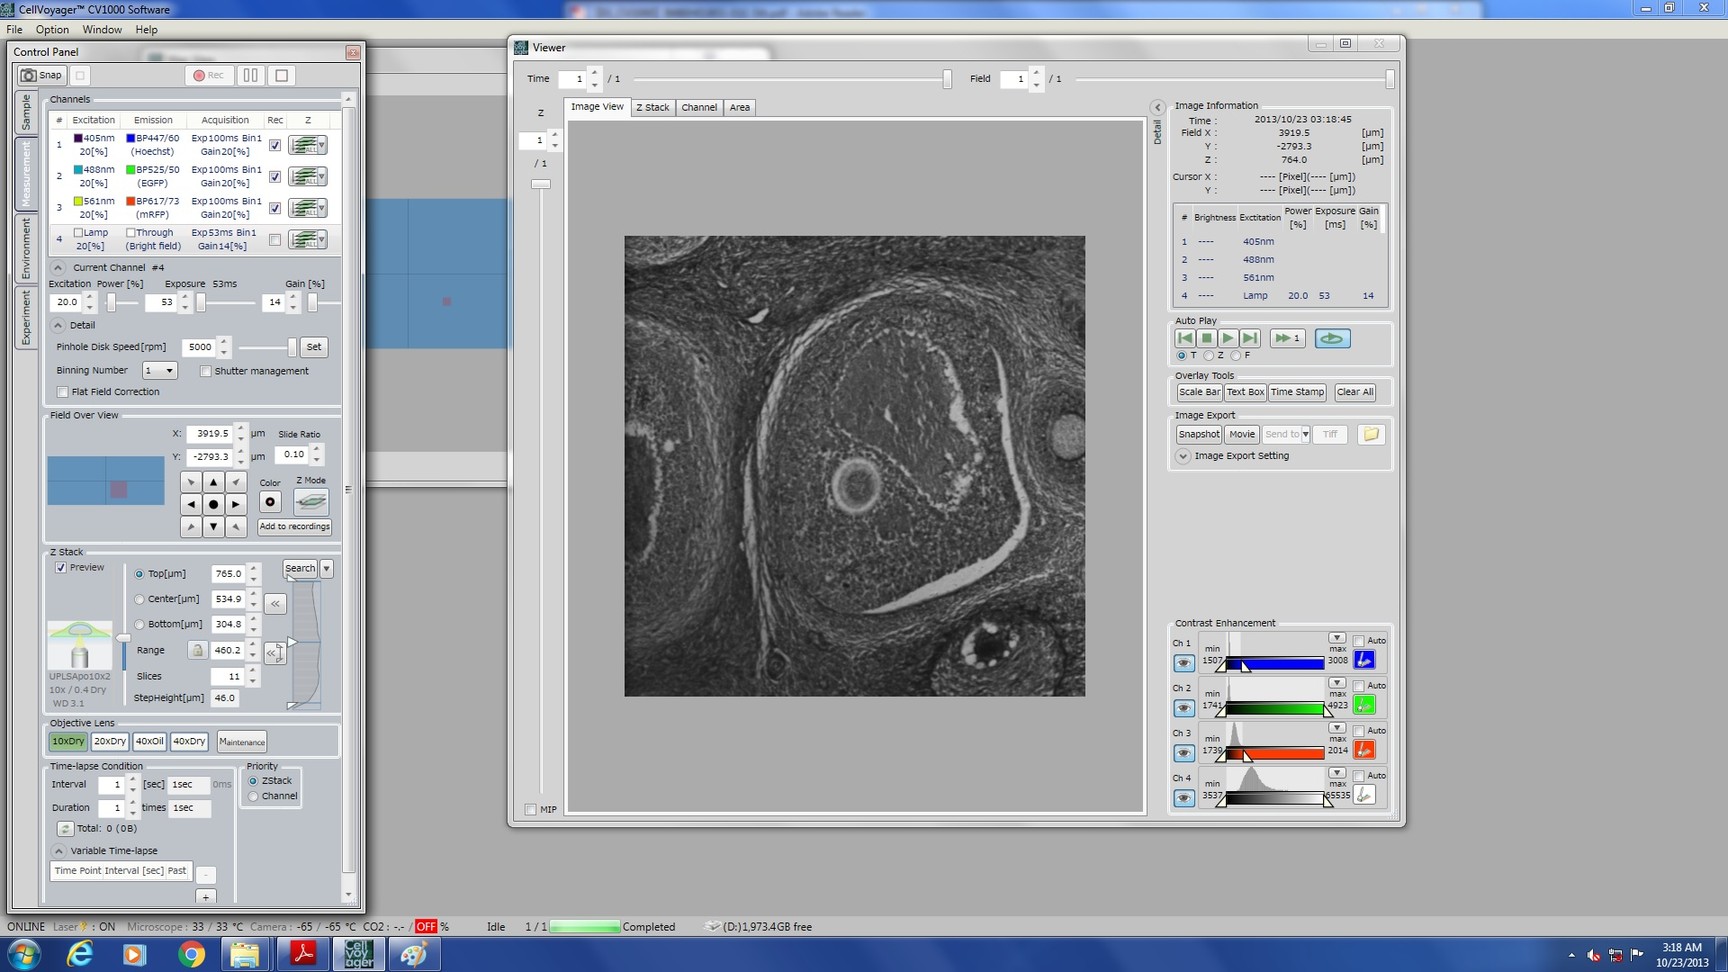Click Clear All overlays

coord(1355,392)
